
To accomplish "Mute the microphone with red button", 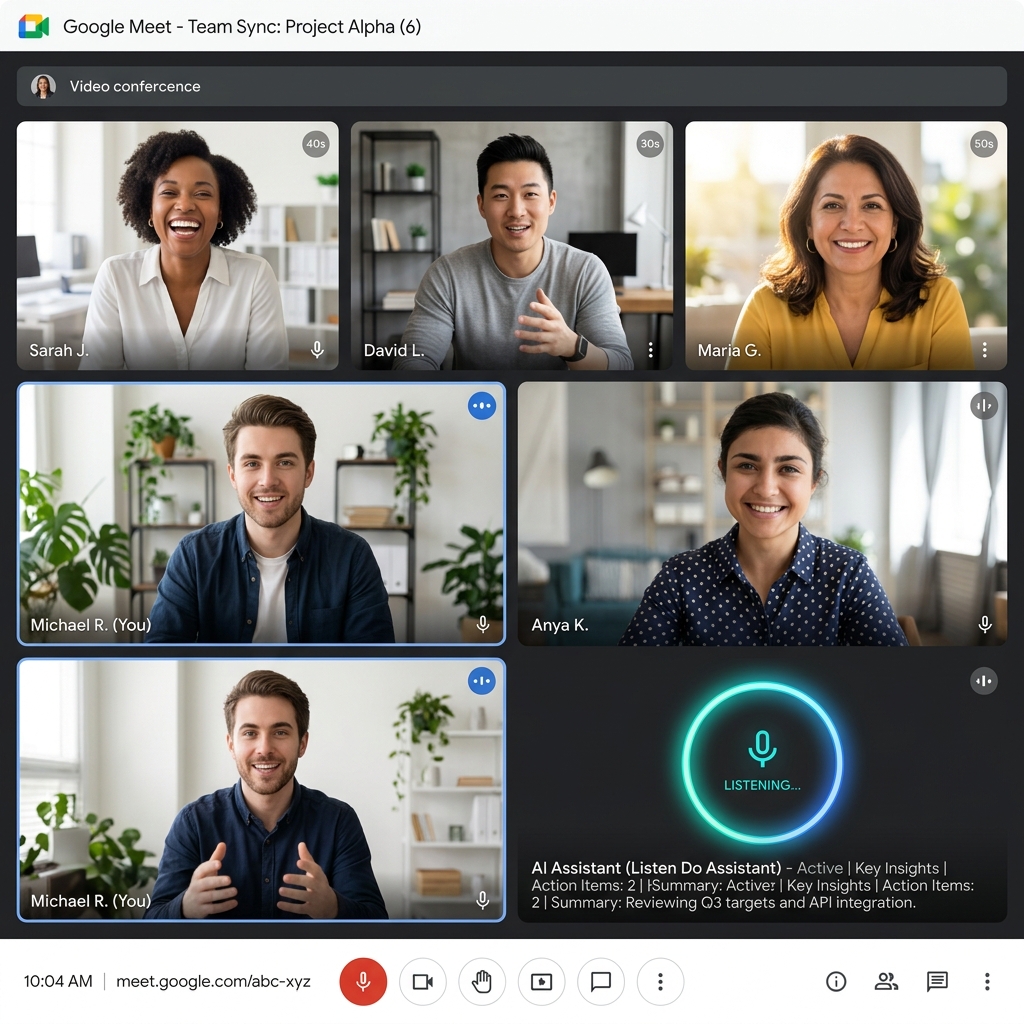I will [363, 981].
